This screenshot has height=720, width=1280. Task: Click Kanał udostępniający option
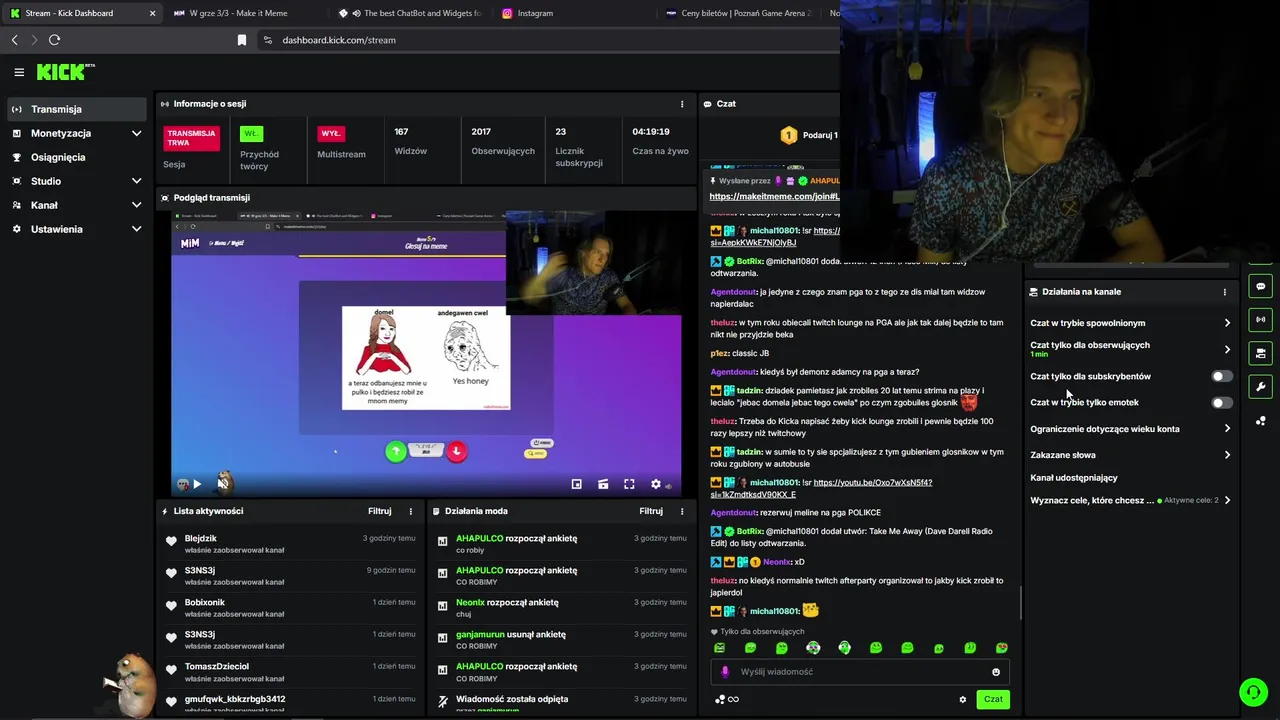(1074, 478)
